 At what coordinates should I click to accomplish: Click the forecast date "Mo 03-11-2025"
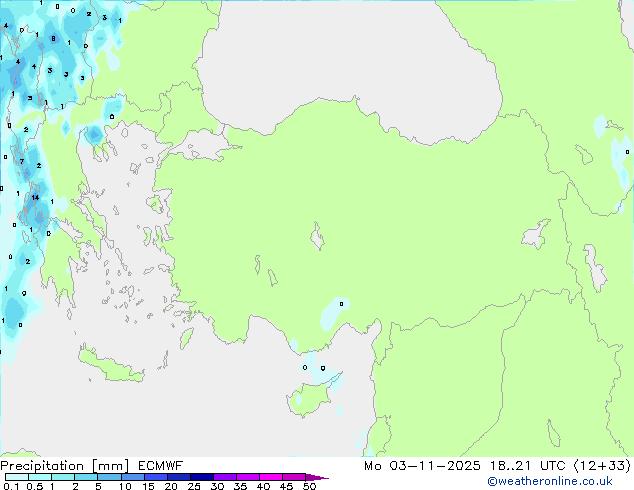pos(422,466)
